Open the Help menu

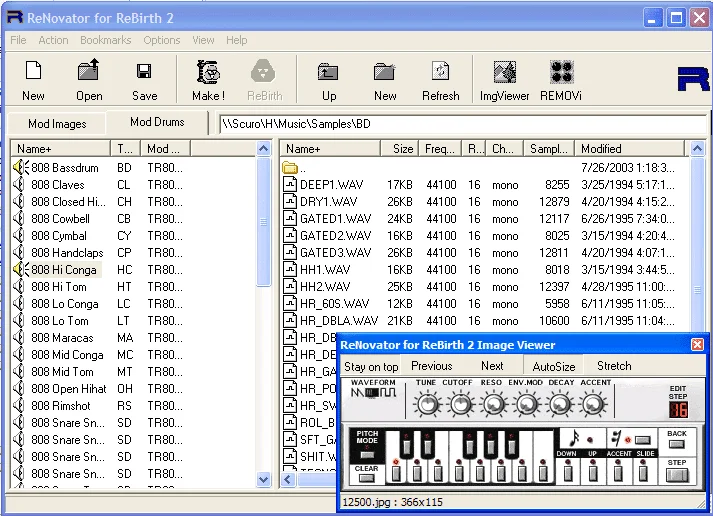click(237, 40)
